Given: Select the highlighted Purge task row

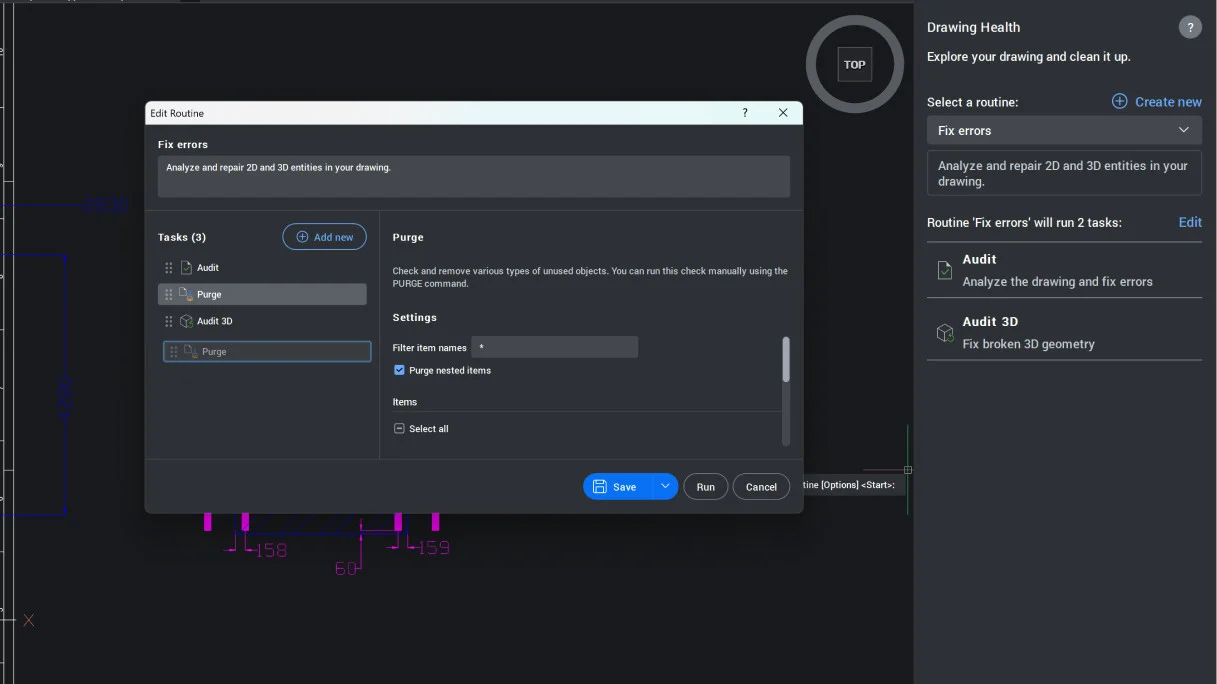Looking at the screenshot, I should pyautogui.click(x=262, y=294).
